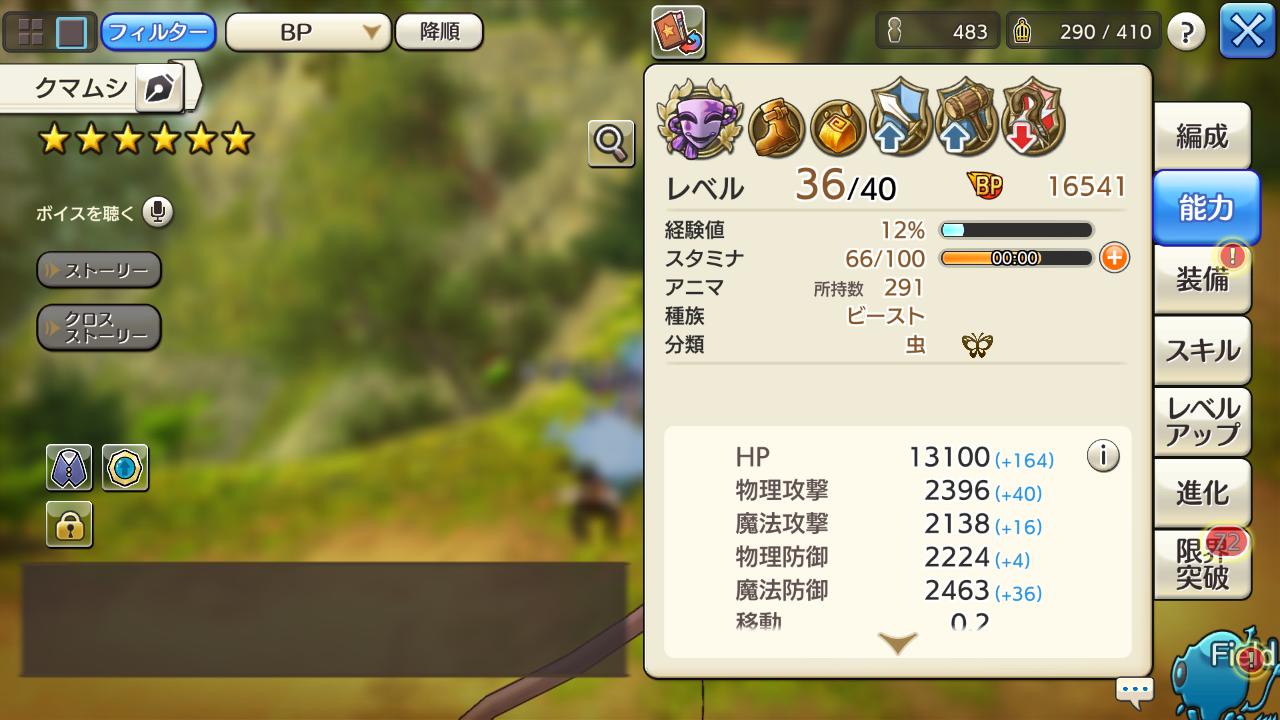Open the フィルター button

click(x=158, y=32)
